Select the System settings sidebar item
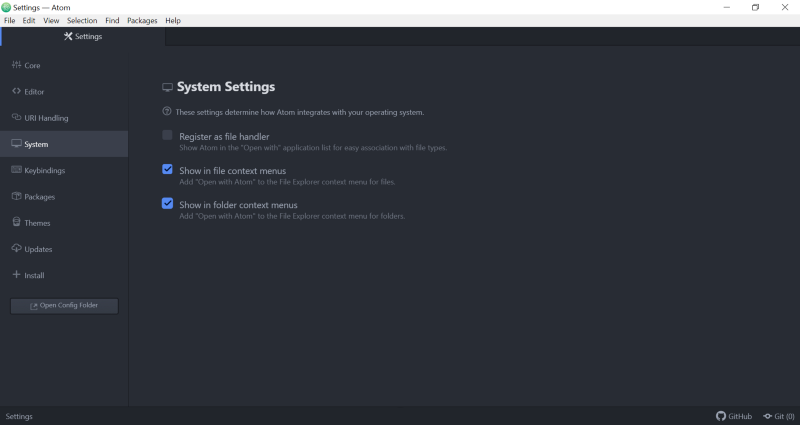 [x=64, y=144]
